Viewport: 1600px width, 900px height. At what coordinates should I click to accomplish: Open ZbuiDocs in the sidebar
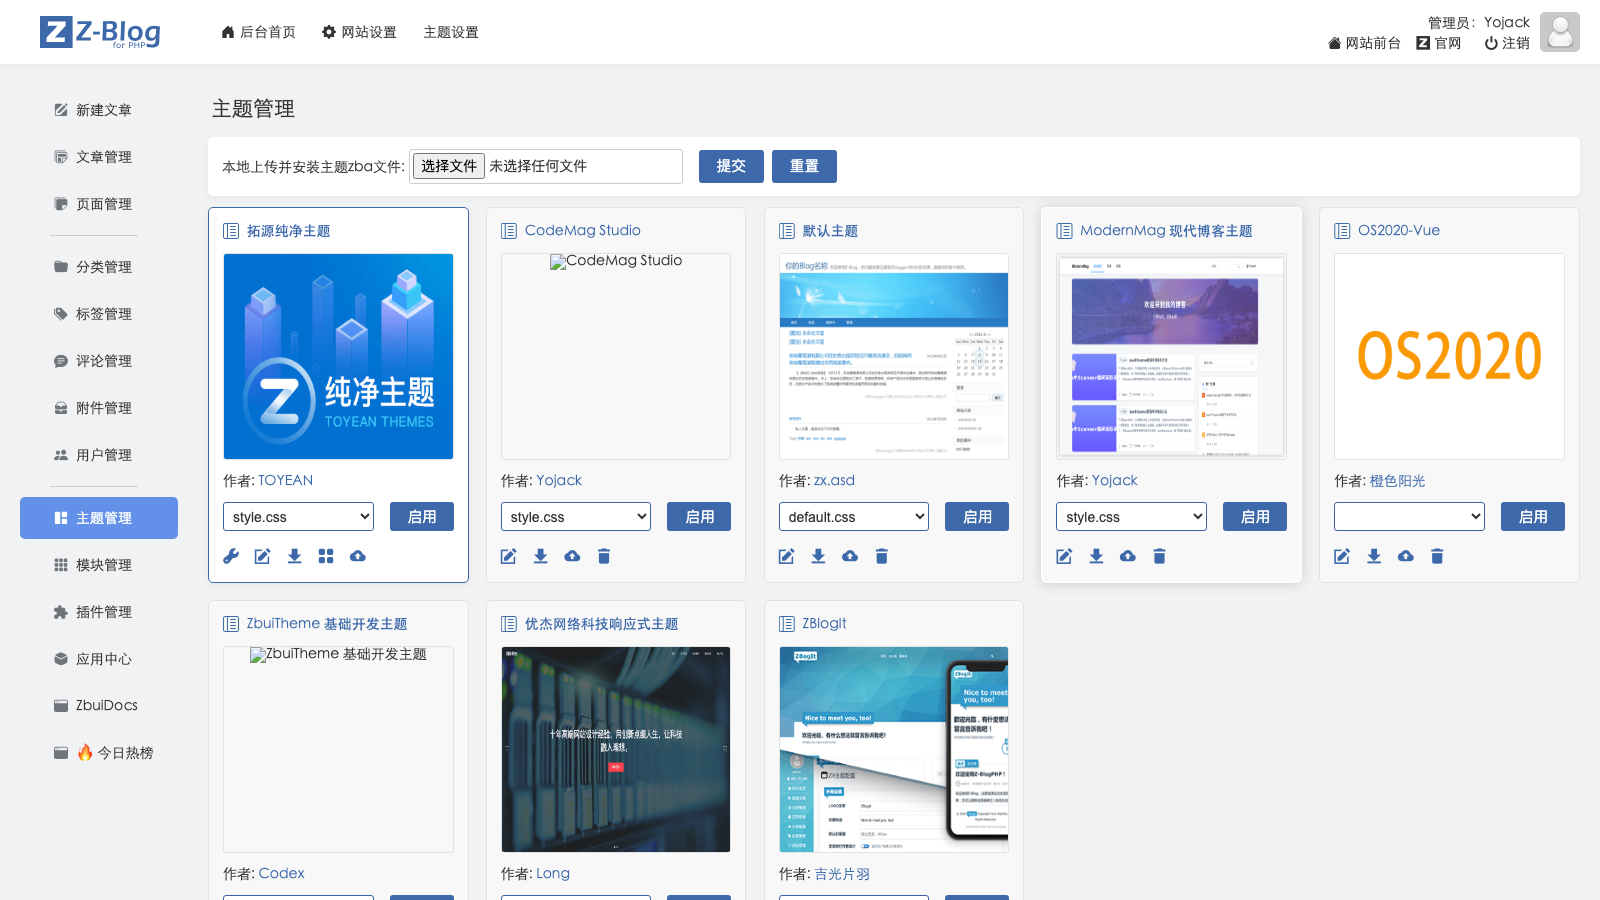[x=99, y=705]
